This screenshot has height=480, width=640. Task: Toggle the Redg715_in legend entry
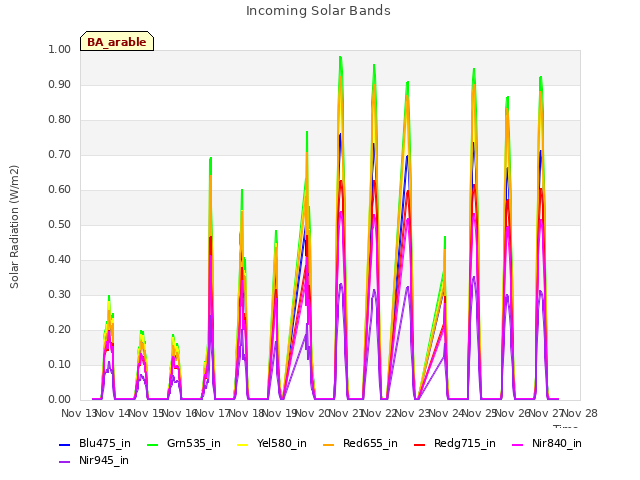click(x=455, y=444)
